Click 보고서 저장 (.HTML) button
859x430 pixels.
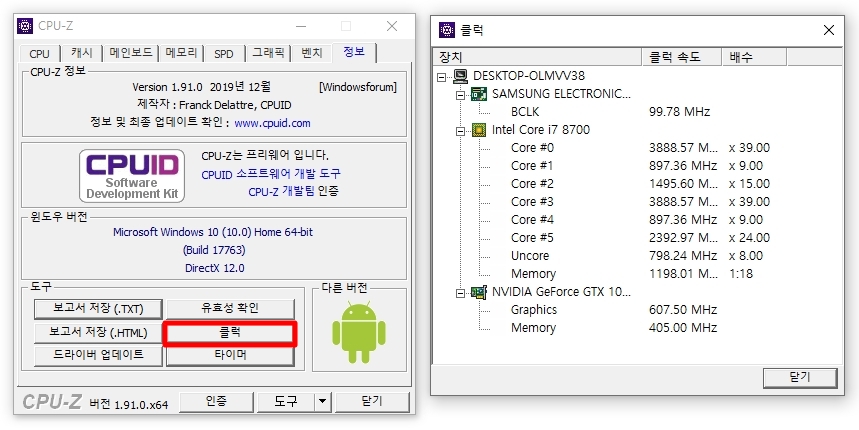(98, 332)
